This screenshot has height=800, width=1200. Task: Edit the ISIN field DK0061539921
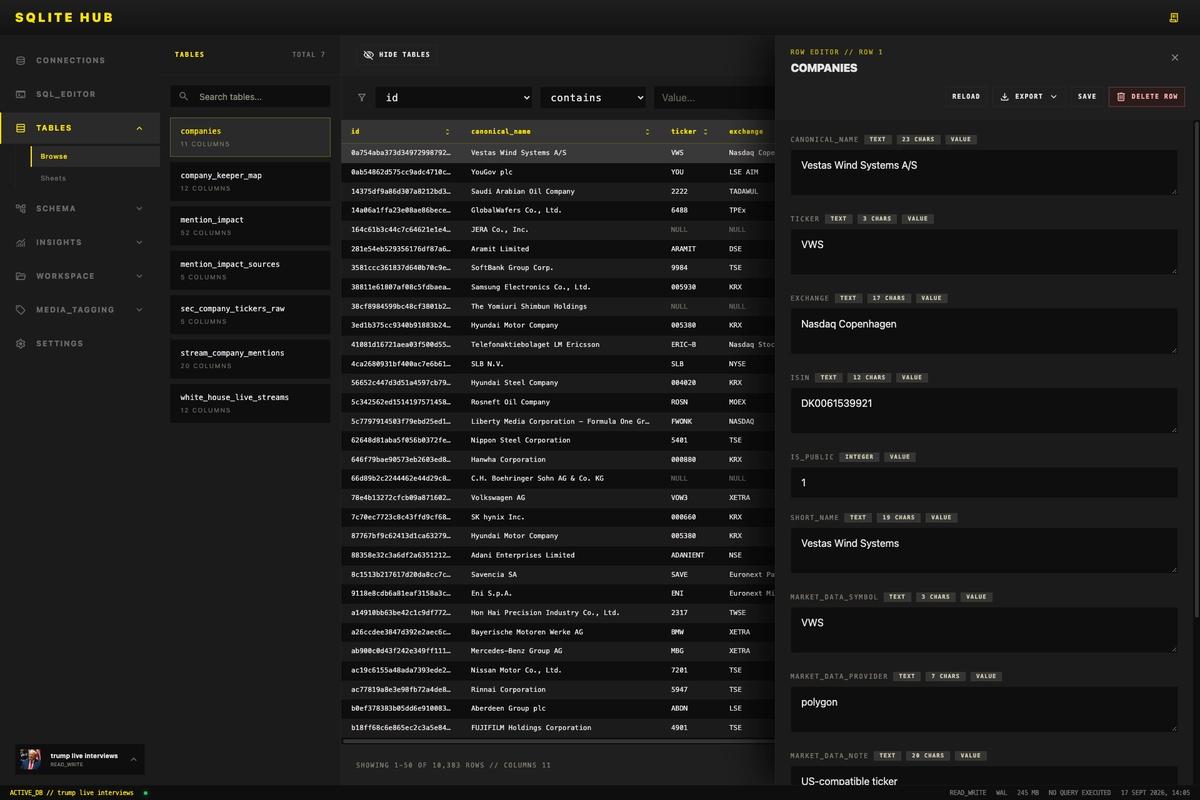click(x=984, y=411)
